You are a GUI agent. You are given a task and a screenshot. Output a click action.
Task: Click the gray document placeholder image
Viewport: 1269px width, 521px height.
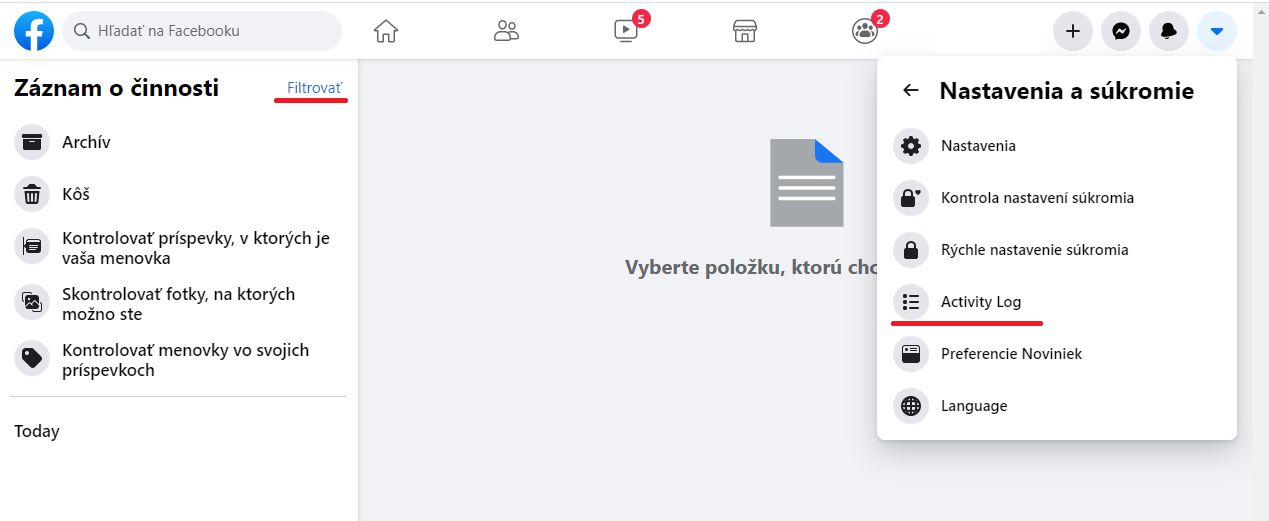(x=807, y=182)
